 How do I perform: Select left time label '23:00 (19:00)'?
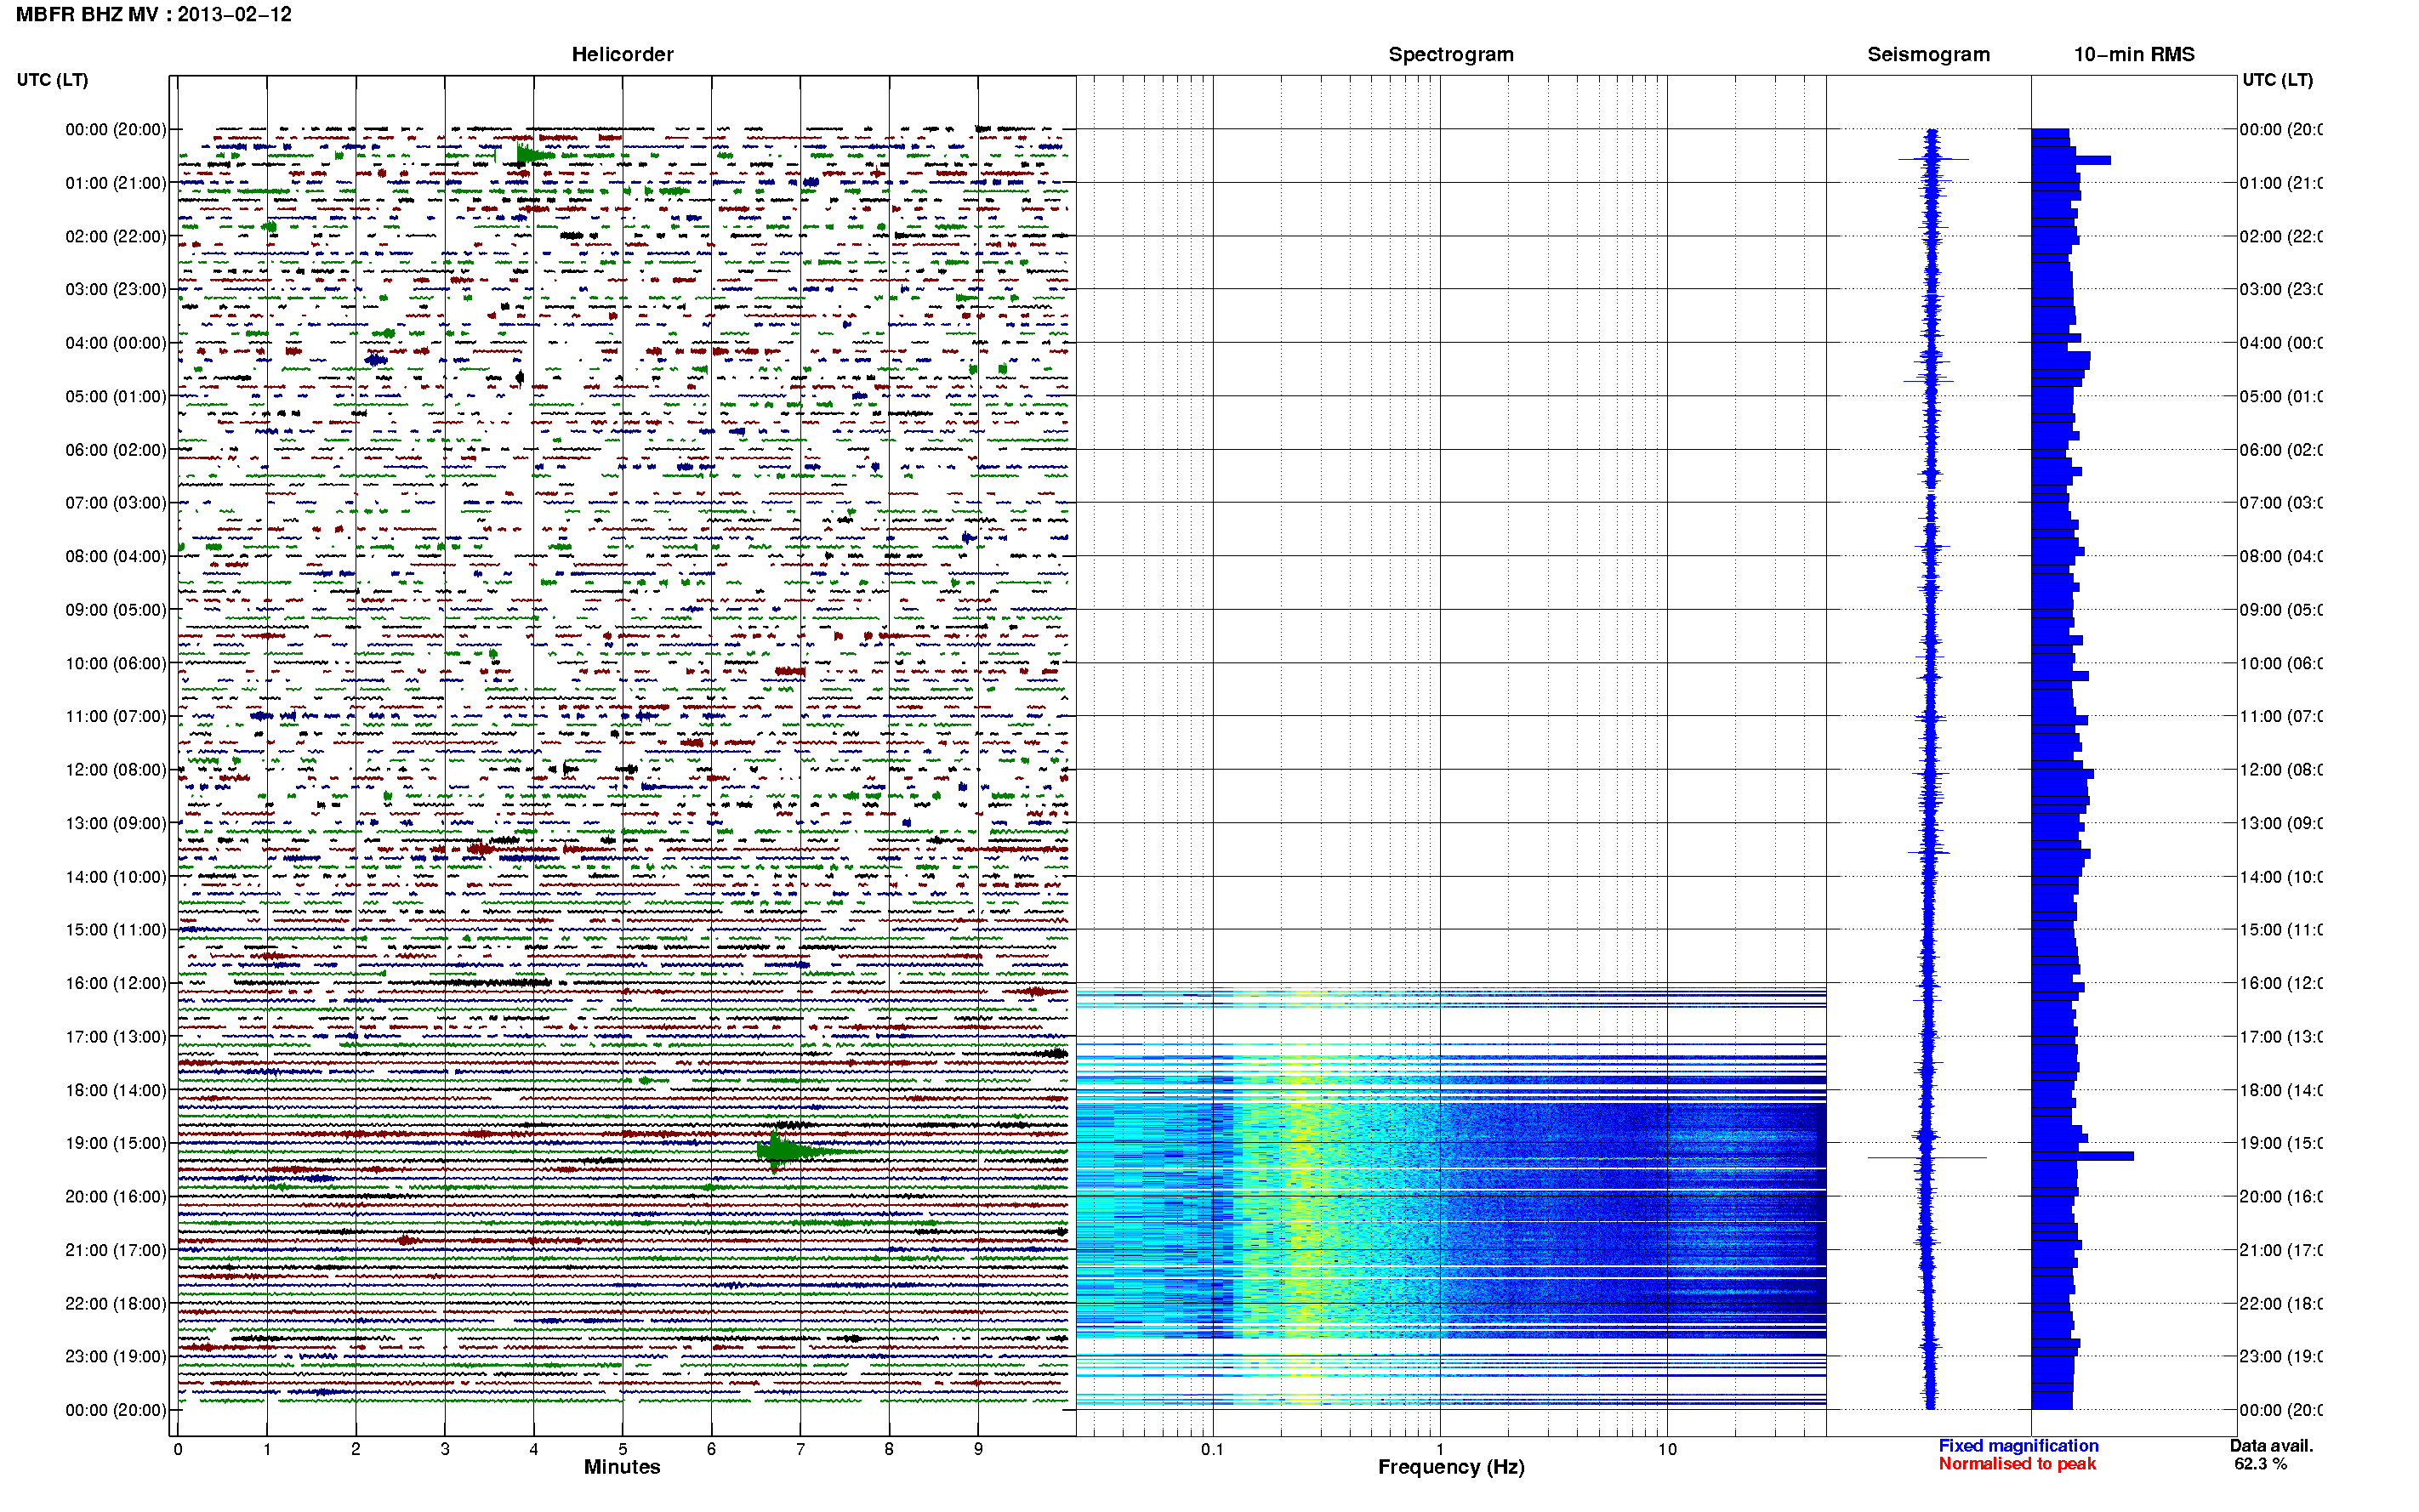(x=116, y=1356)
